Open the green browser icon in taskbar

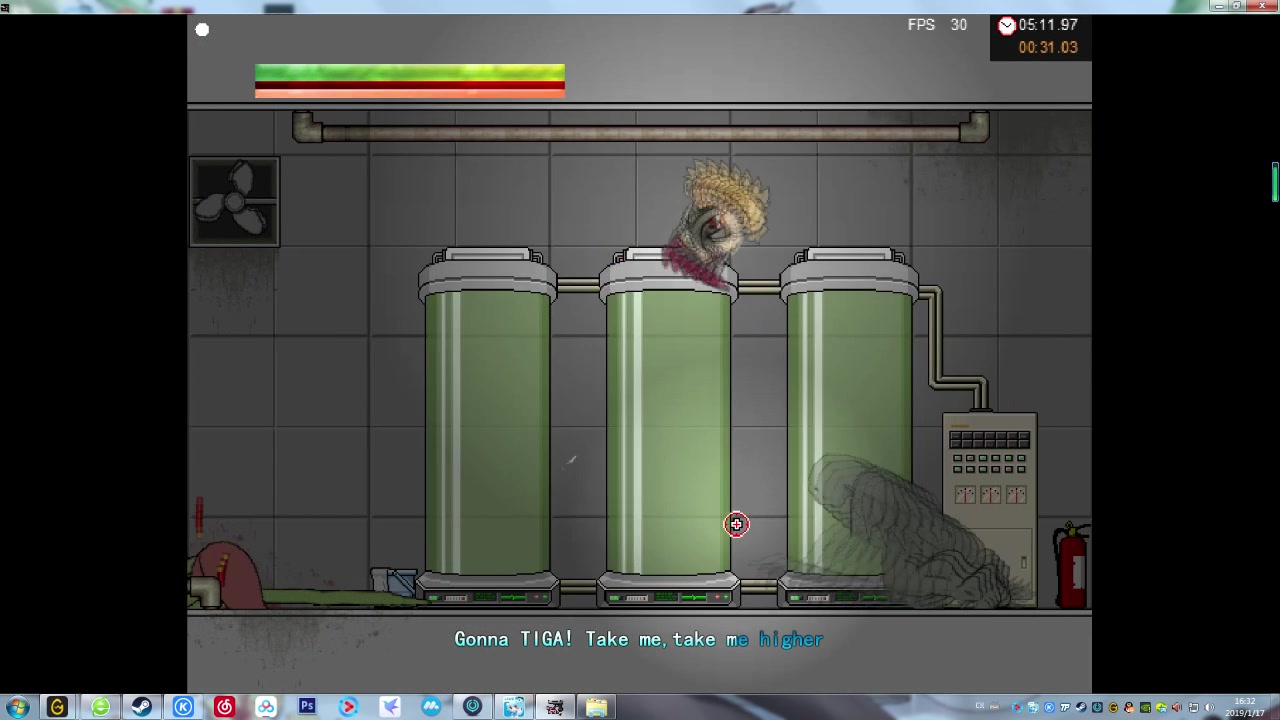[100, 707]
